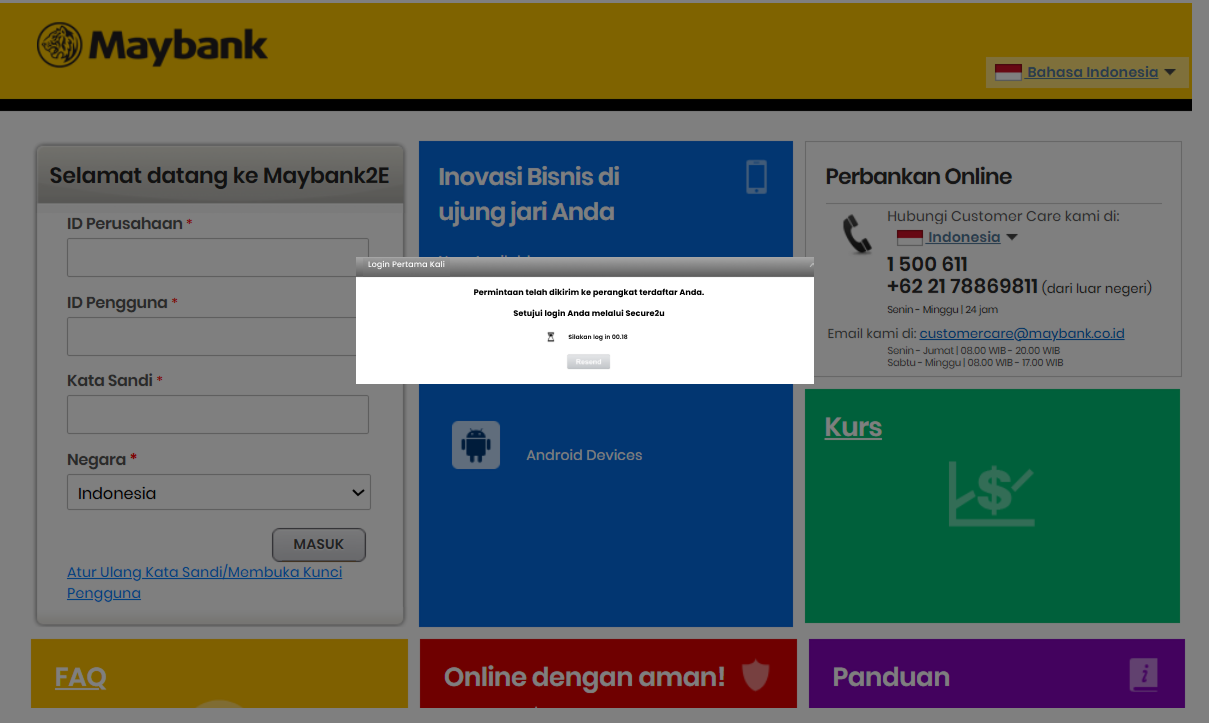Viewport: 1209px width, 723px height.
Task: Open the Indonesia country link in Customer Care
Action: tap(963, 237)
